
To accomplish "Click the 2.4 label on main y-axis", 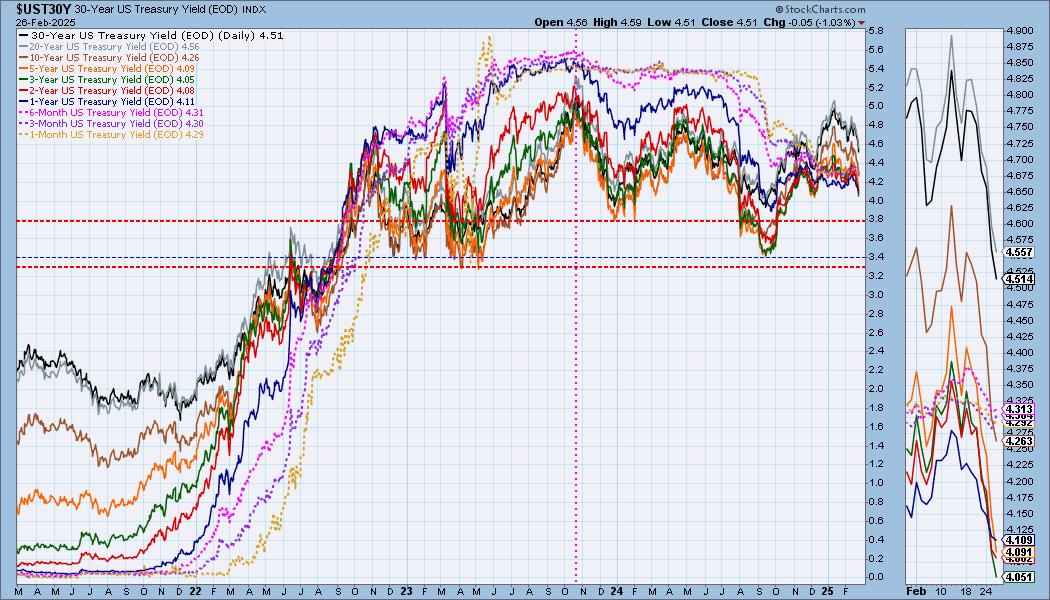I will click(x=876, y=351).
